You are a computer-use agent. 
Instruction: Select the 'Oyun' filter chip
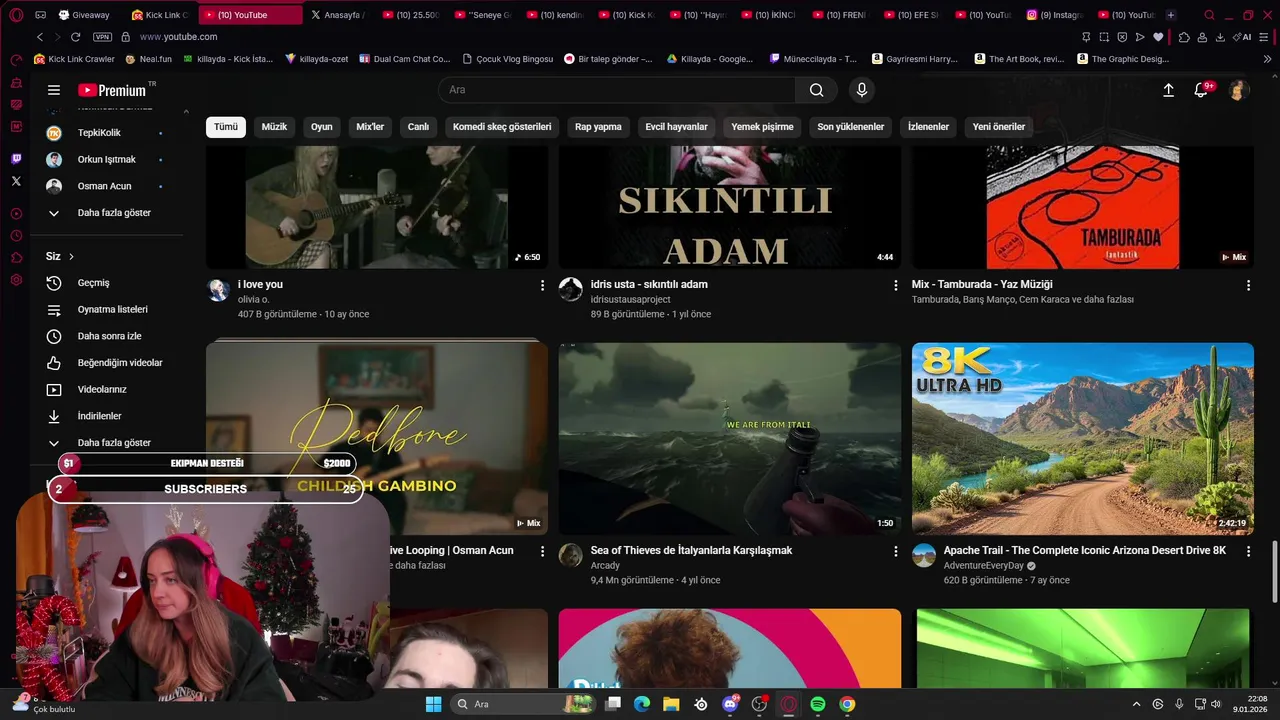point(321,127)
